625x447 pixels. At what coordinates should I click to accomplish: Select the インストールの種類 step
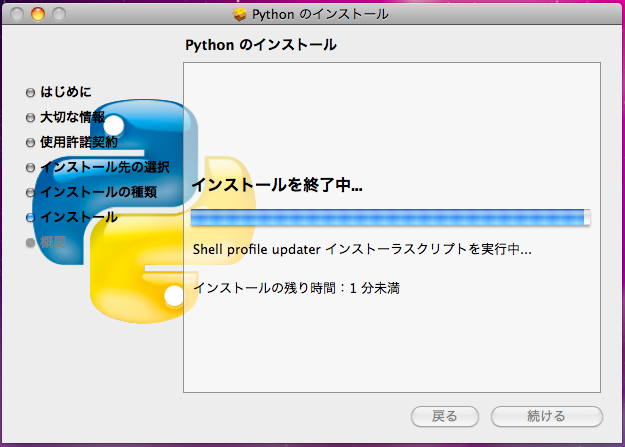click(x=98, y=192)
